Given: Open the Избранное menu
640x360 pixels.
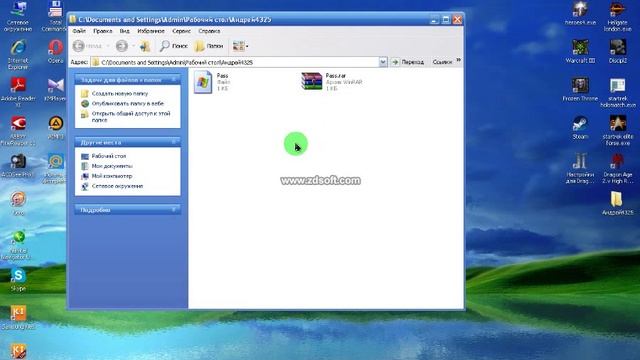Looking at the screenshot, I should click(151, 31).
